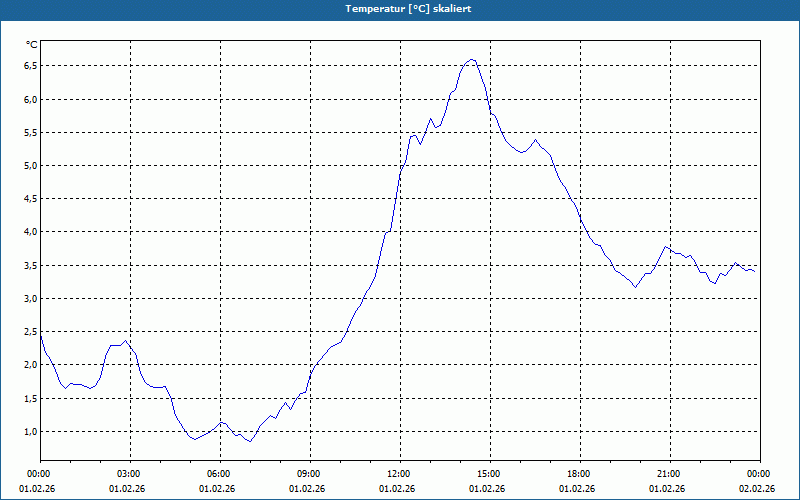Screen dimensions: 800x500
Task: Click the 6,0 y-axis label
Action: click(x=31, y=99)
